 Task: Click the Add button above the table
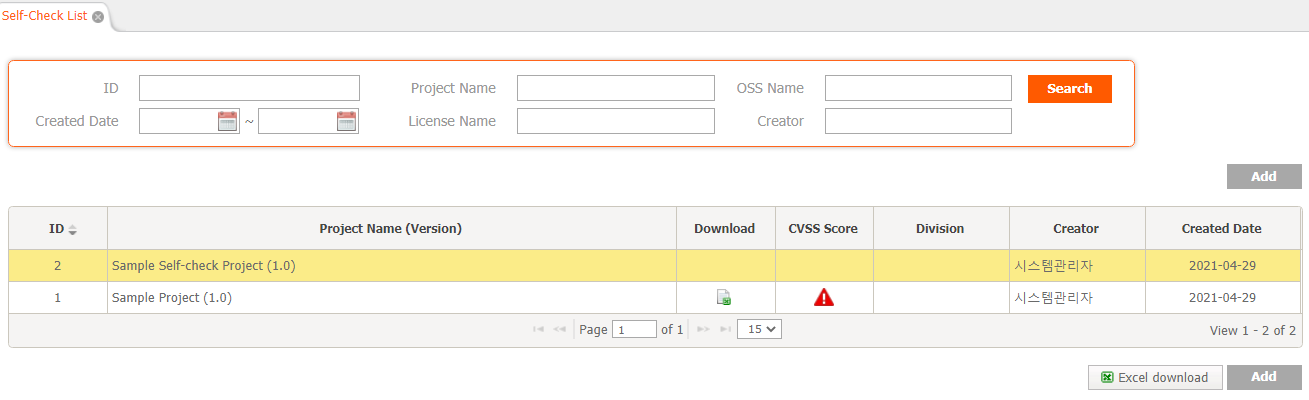pos(1264,176)
